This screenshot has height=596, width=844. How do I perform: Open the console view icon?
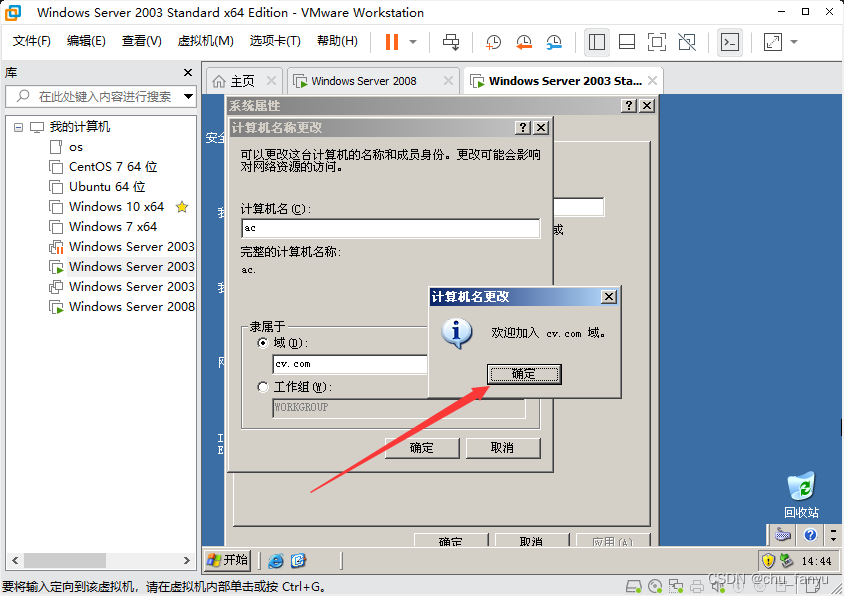(730, 41)
